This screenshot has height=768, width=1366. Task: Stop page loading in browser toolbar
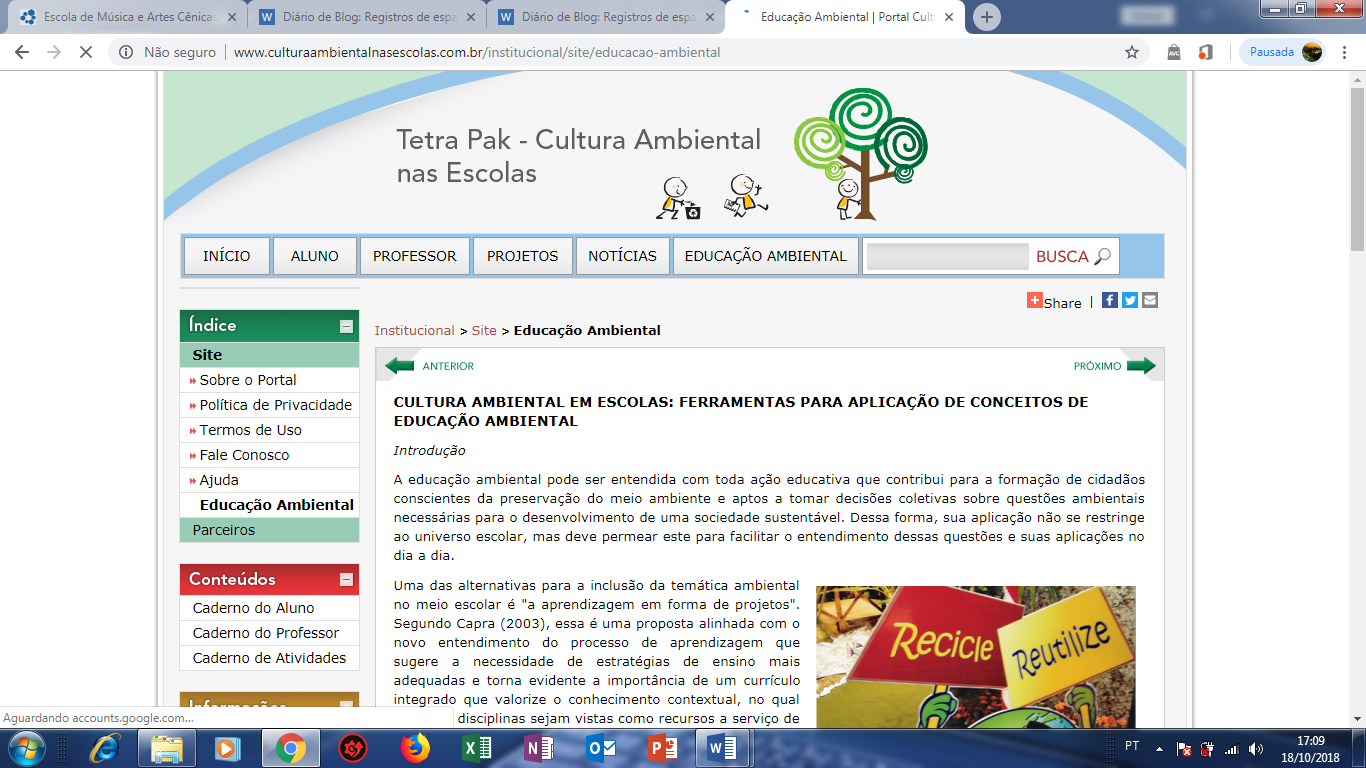click(86, 52)
